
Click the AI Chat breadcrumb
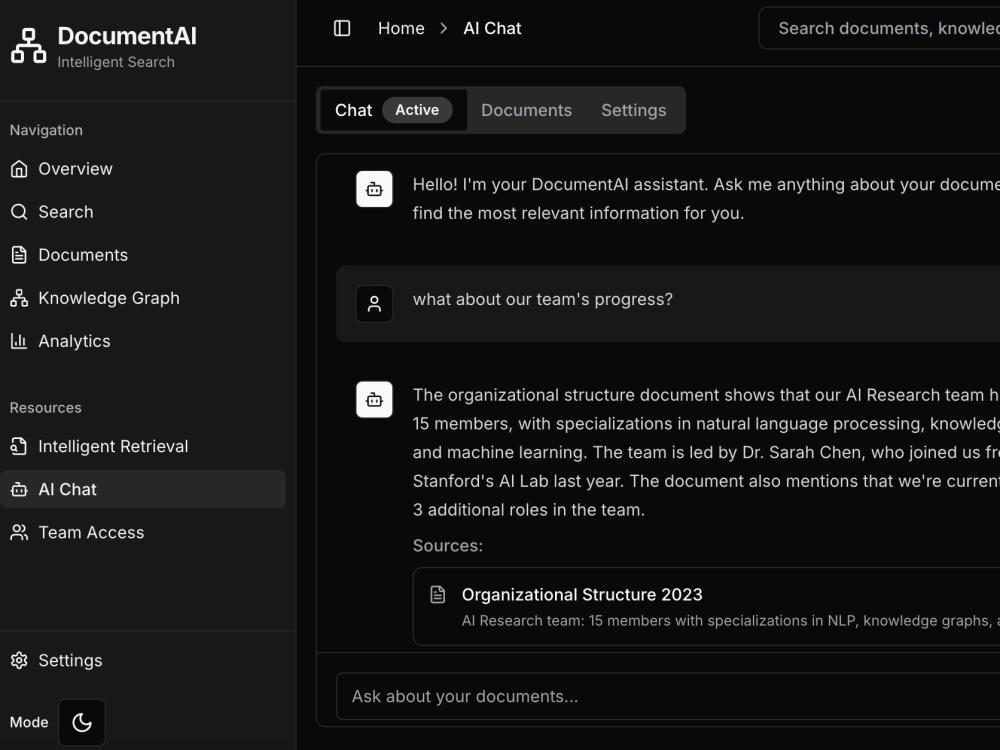[492, 28]
